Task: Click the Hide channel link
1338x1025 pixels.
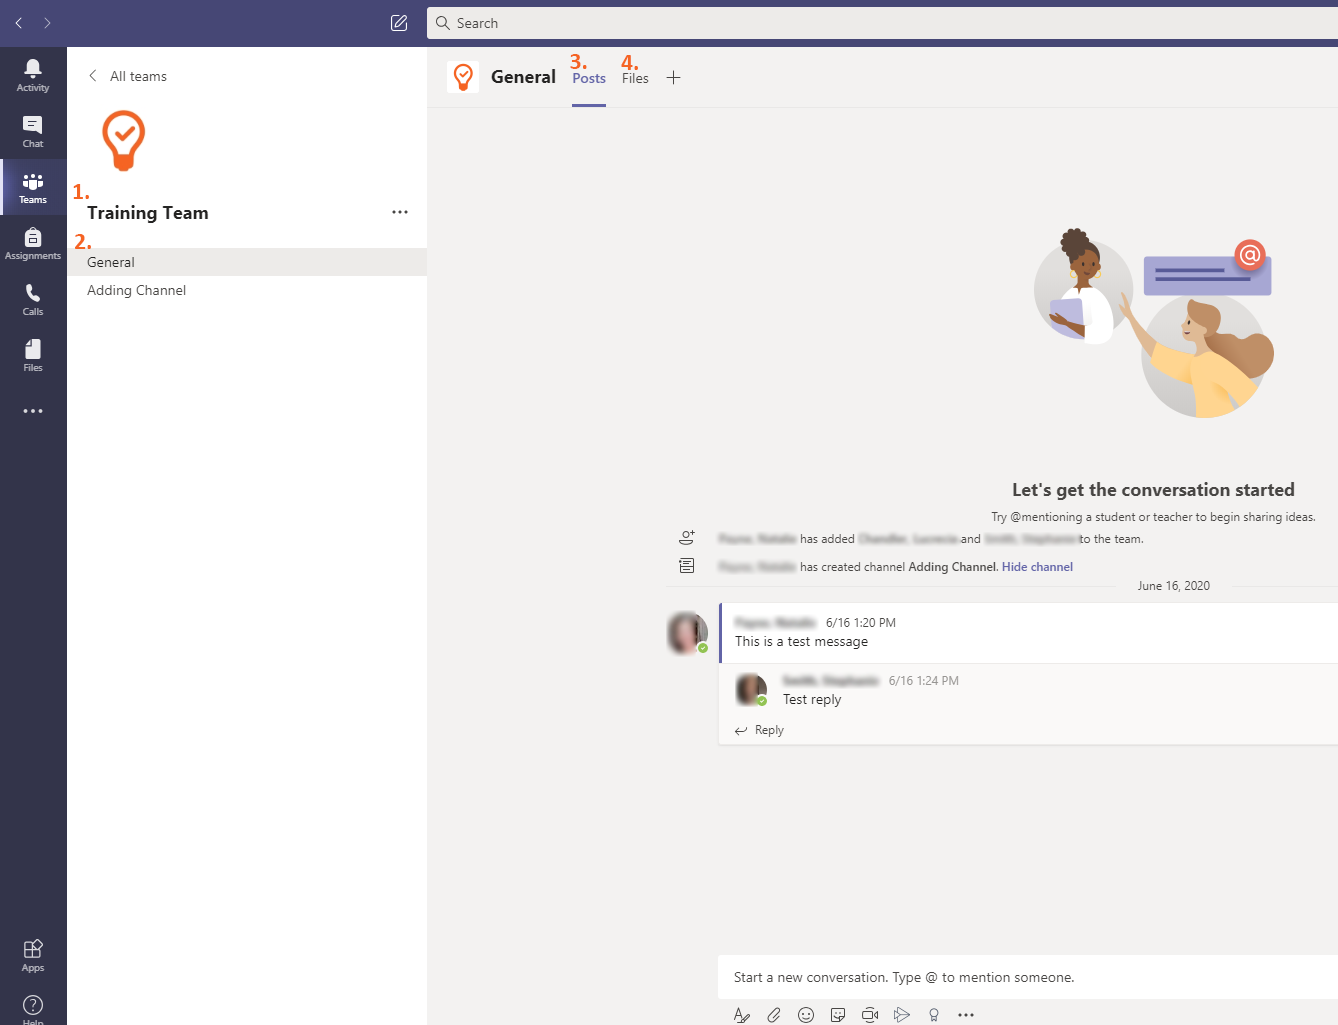Action: [1037, 567]
